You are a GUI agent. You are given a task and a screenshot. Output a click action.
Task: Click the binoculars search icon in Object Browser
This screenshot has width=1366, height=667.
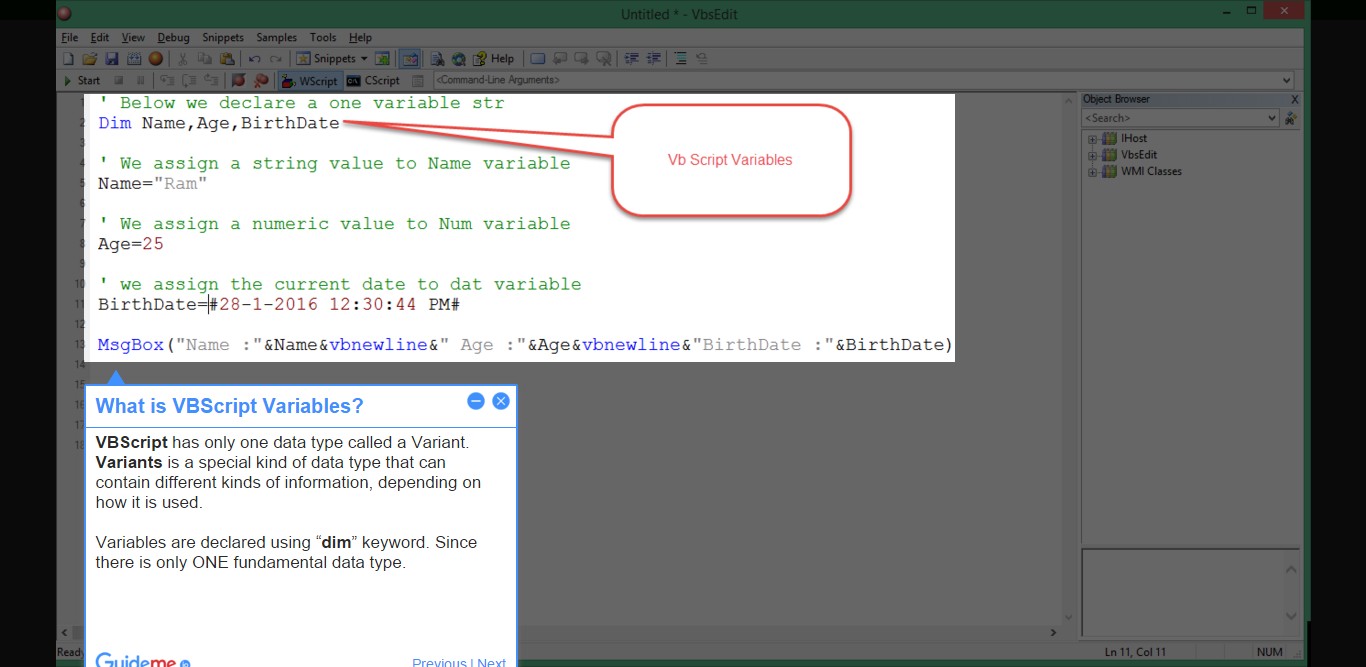tap(1291, 118)
